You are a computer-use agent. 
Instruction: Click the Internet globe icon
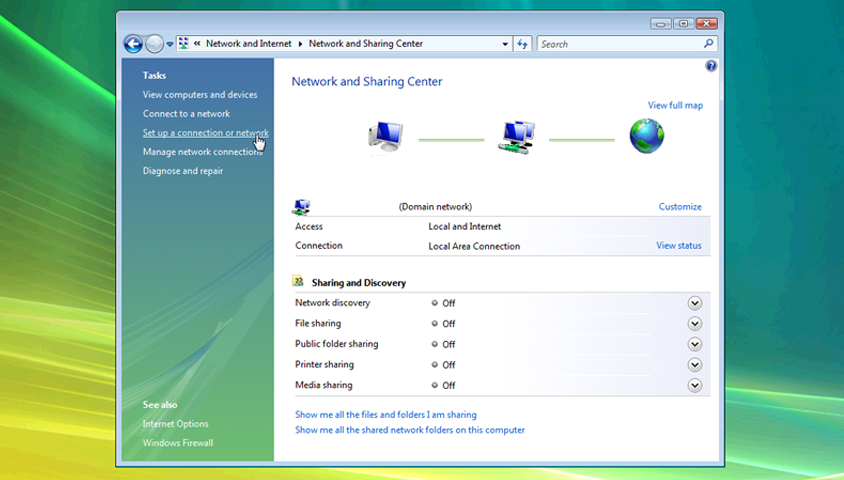pyautogui.click(x=646, y=136)
